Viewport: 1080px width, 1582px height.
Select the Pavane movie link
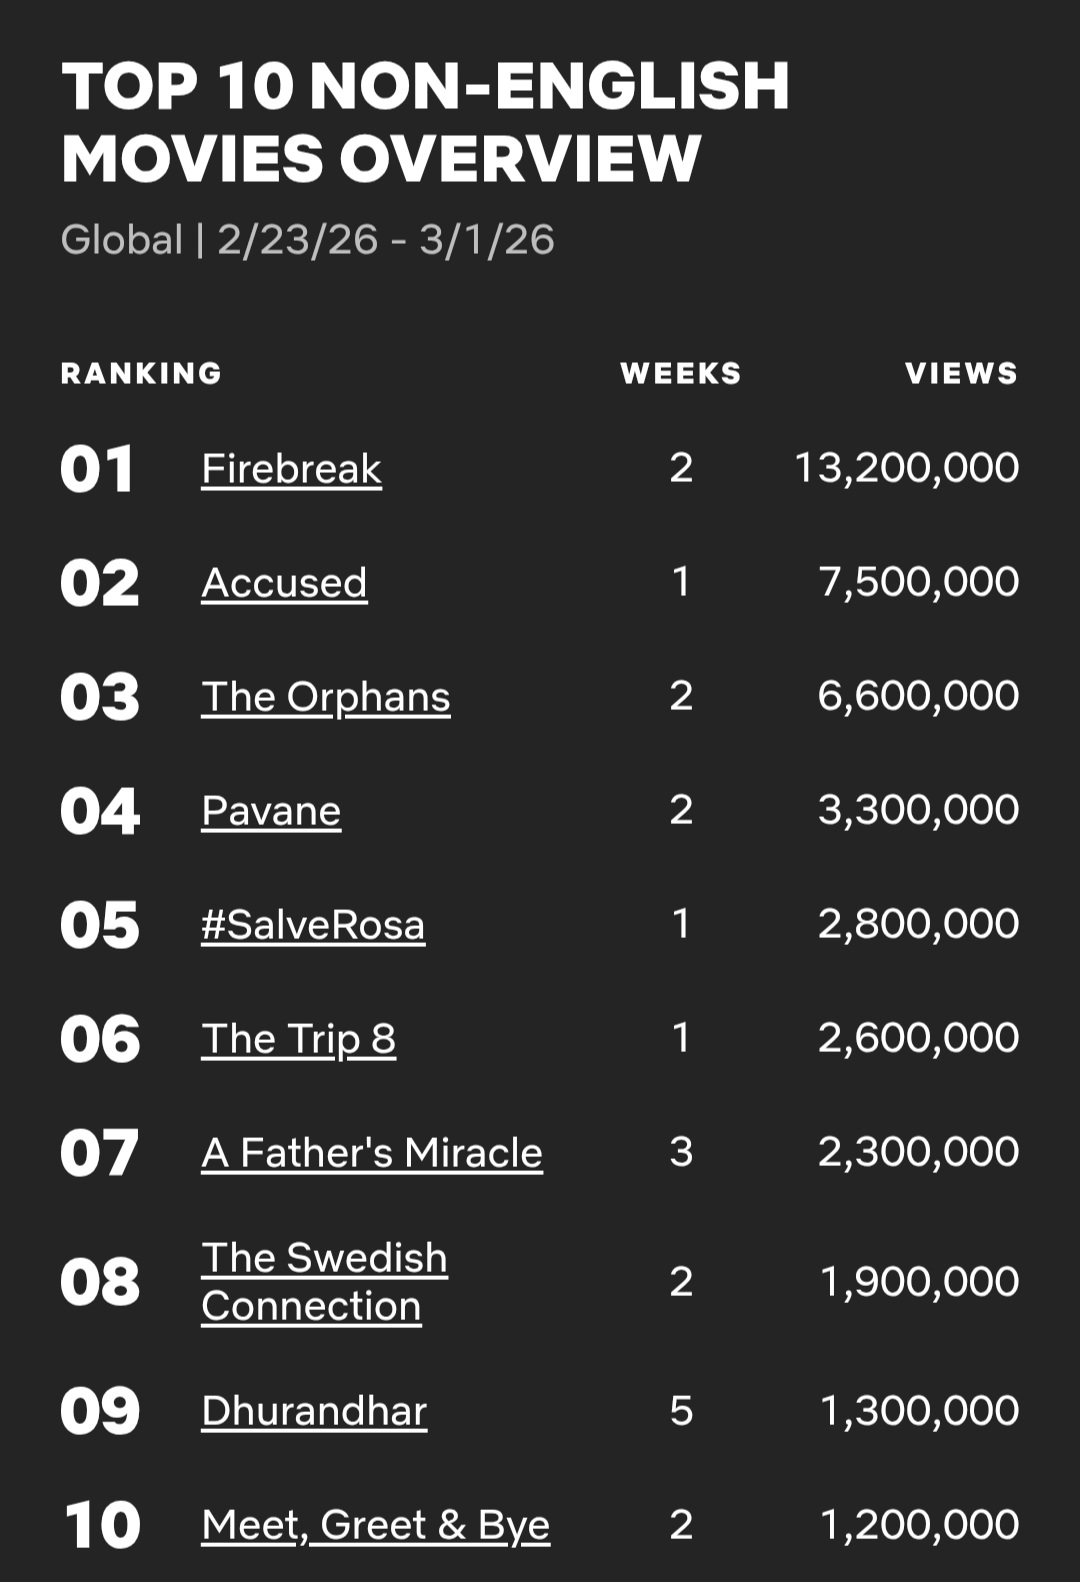click(x=271, y=811)
